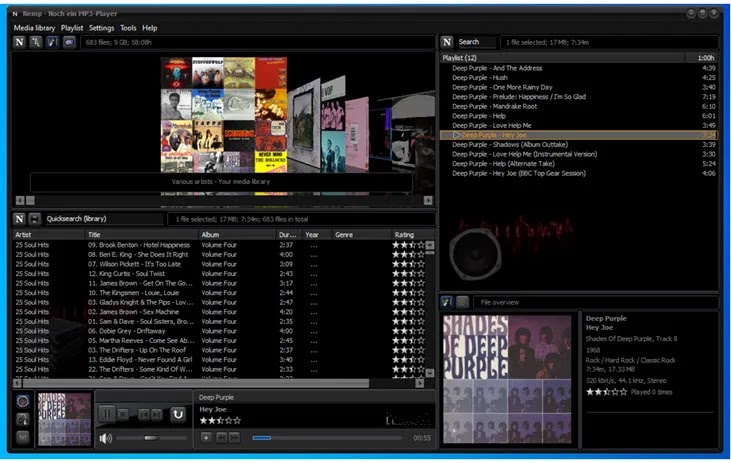This screenshot has height=463, width=731.
Task: Open the Tools menu
Action: pyautogui.click(x=128, y=28)
